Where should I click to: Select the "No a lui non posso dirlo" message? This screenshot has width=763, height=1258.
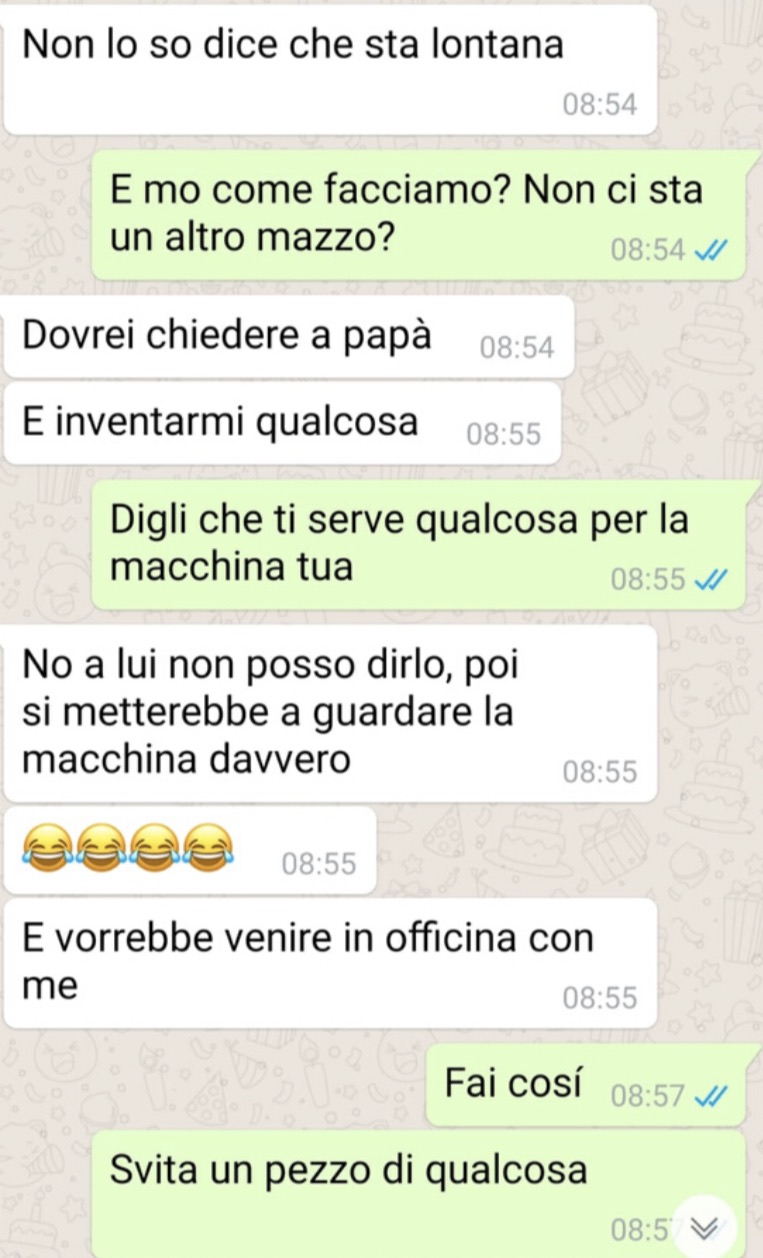(x=330, y=714)
